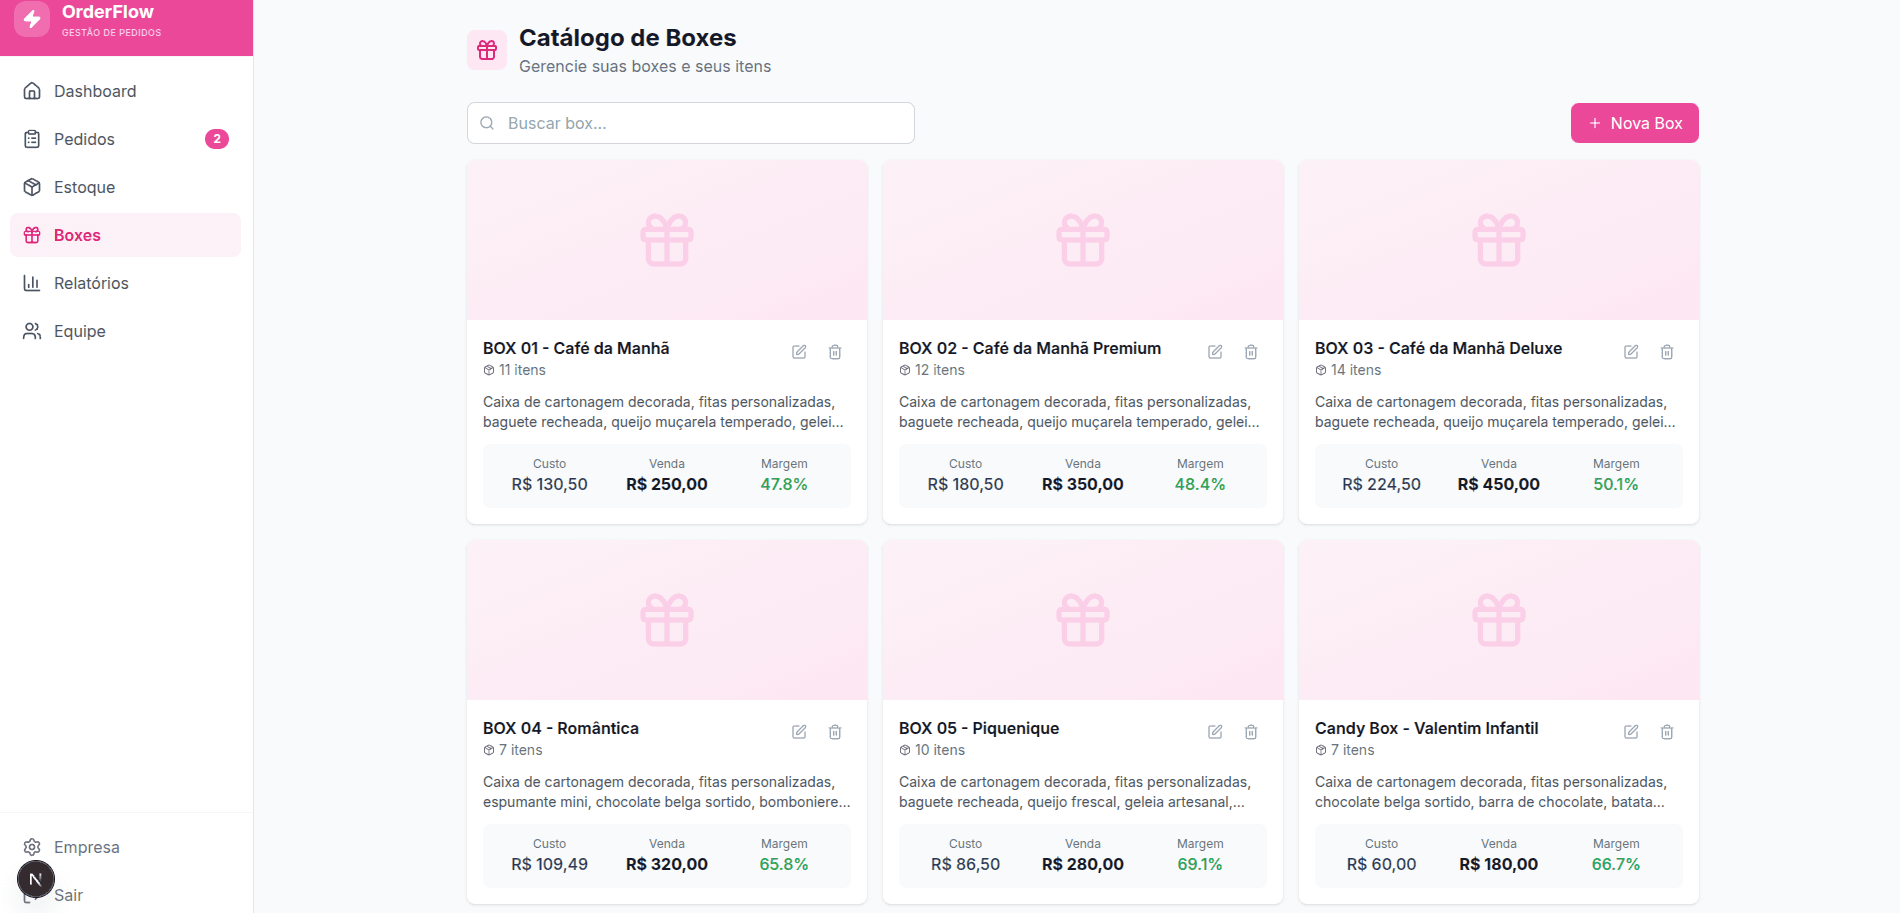Edit the Candy Box - Valentim Infantil

click(1631, 732)
